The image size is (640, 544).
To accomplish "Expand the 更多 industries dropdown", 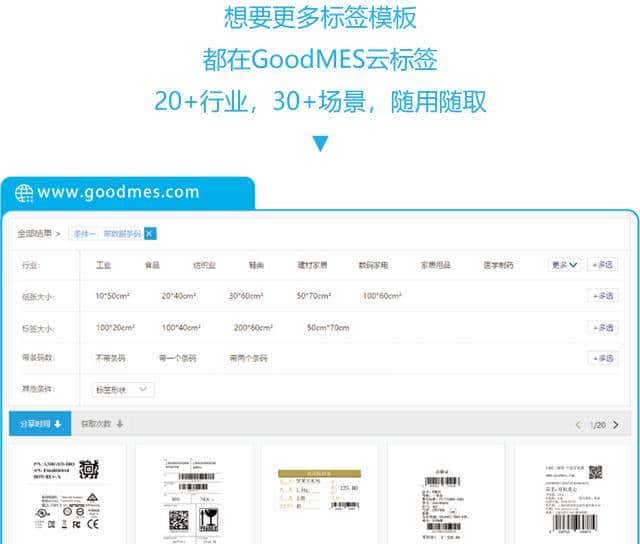I will coord(564,265).
